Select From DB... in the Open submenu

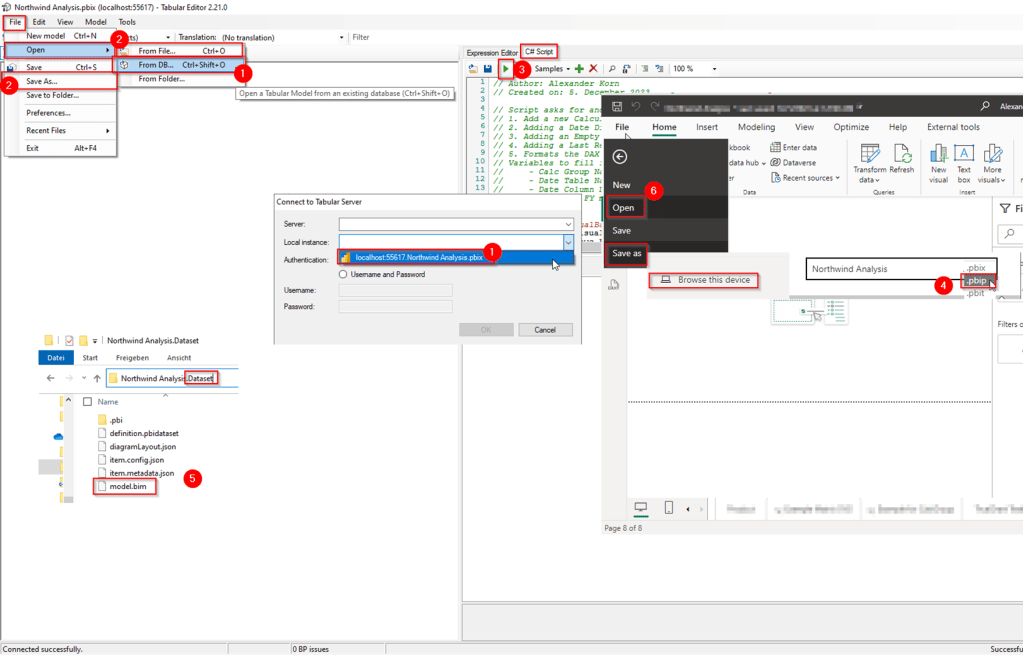[156, 65]
